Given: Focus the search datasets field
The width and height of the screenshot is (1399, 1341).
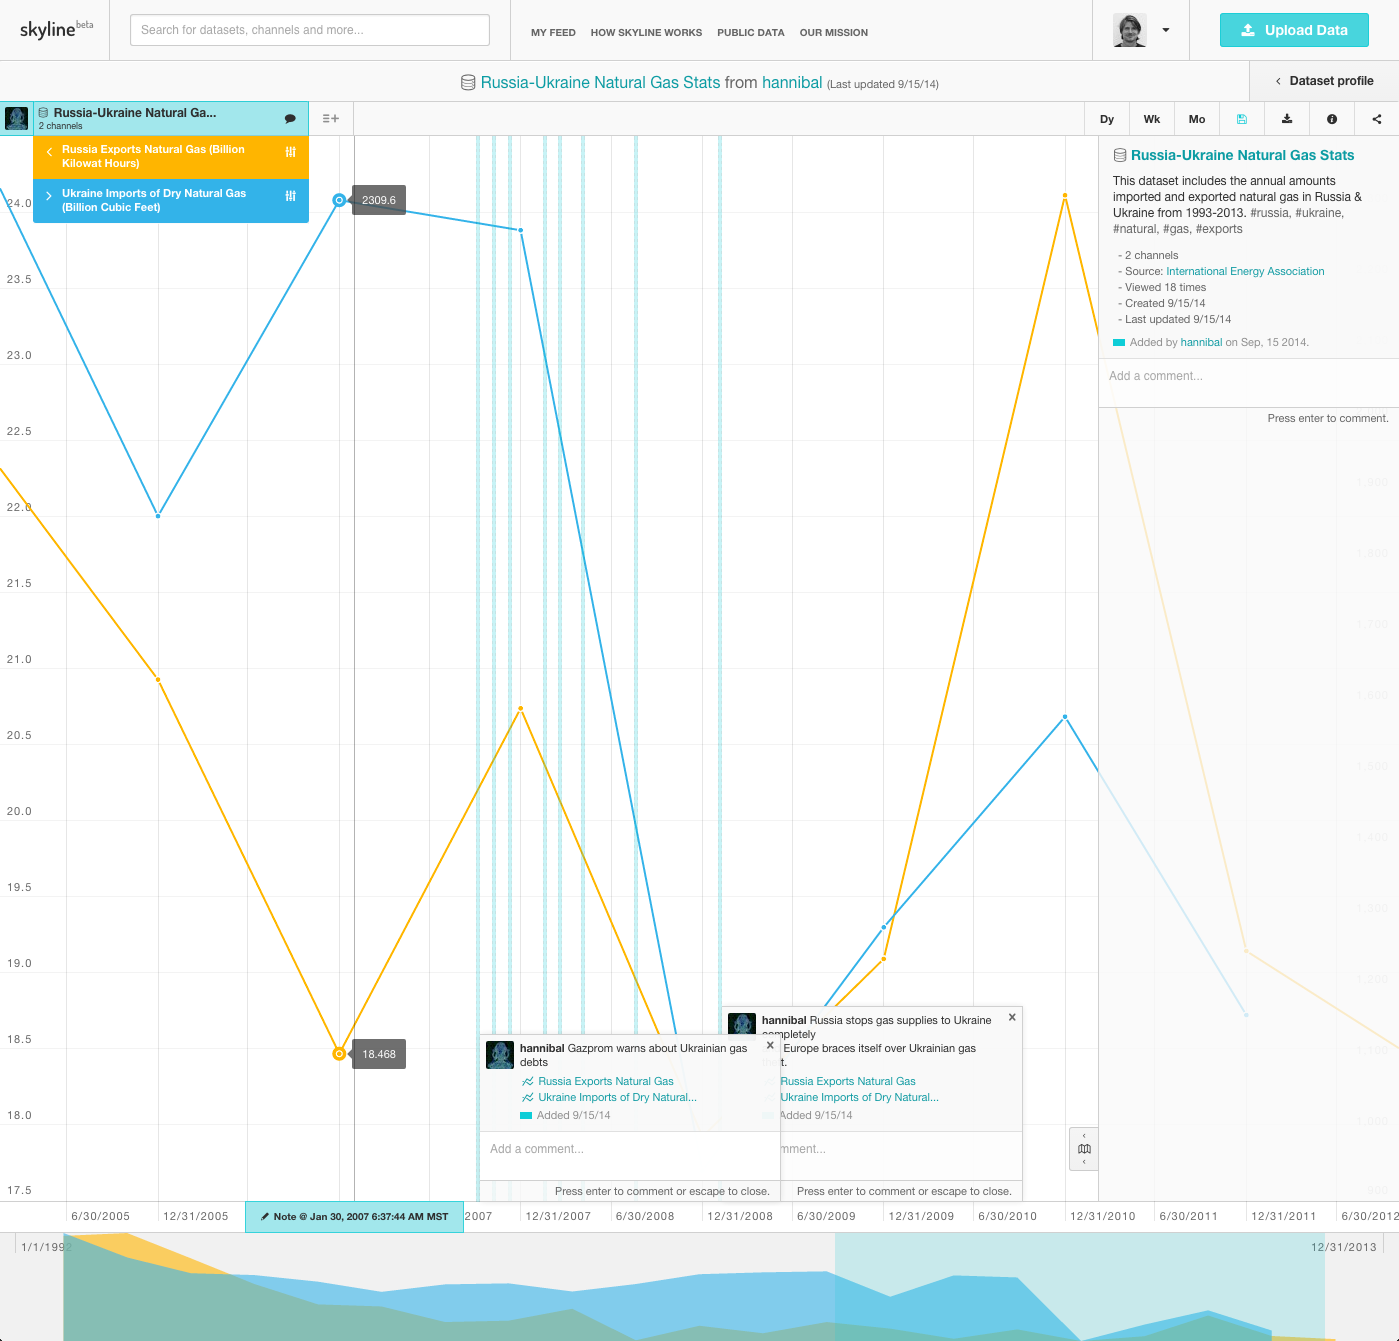Looking at the screenshot, I should pyautogui.click(x=310, y=30).
